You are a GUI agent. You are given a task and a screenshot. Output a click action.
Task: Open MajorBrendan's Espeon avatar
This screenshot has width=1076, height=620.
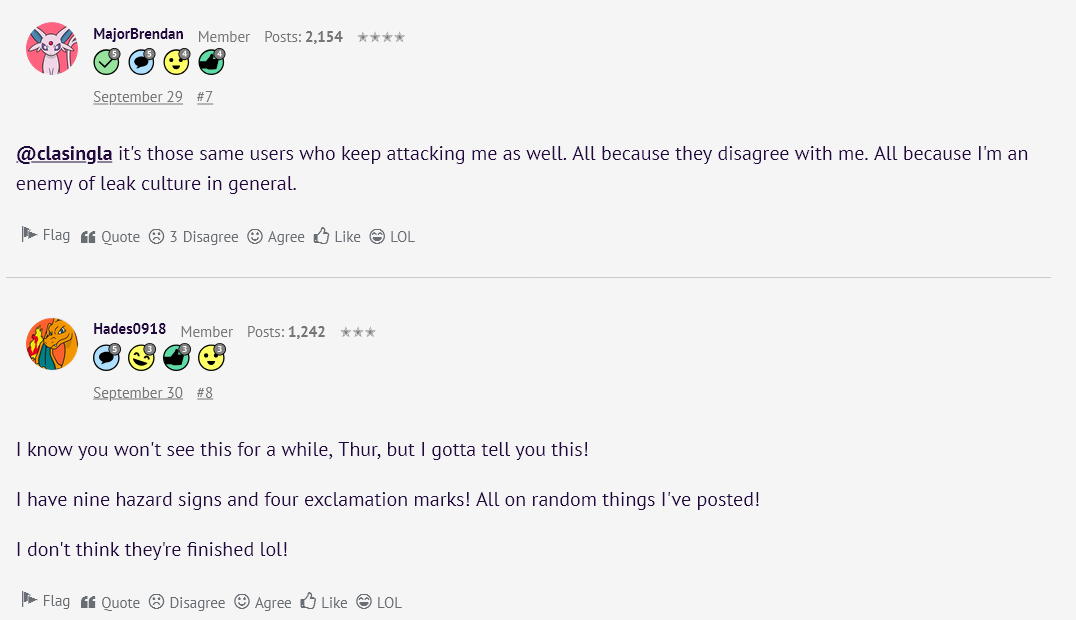[x=52, y=48]
